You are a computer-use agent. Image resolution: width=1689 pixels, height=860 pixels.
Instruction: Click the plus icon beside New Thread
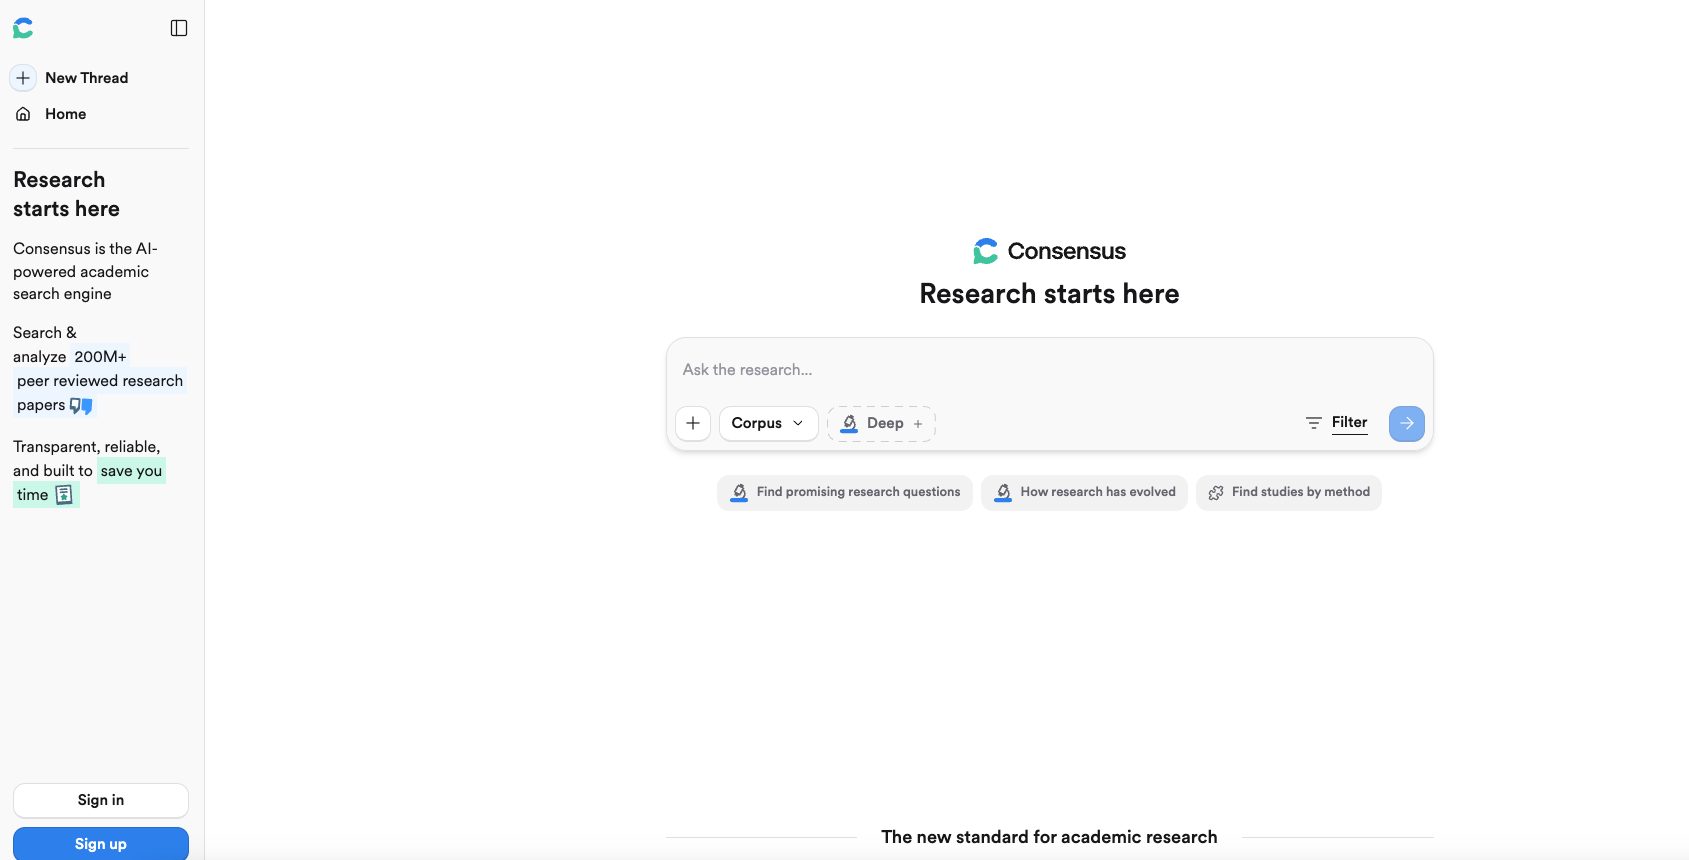(23, 78)
